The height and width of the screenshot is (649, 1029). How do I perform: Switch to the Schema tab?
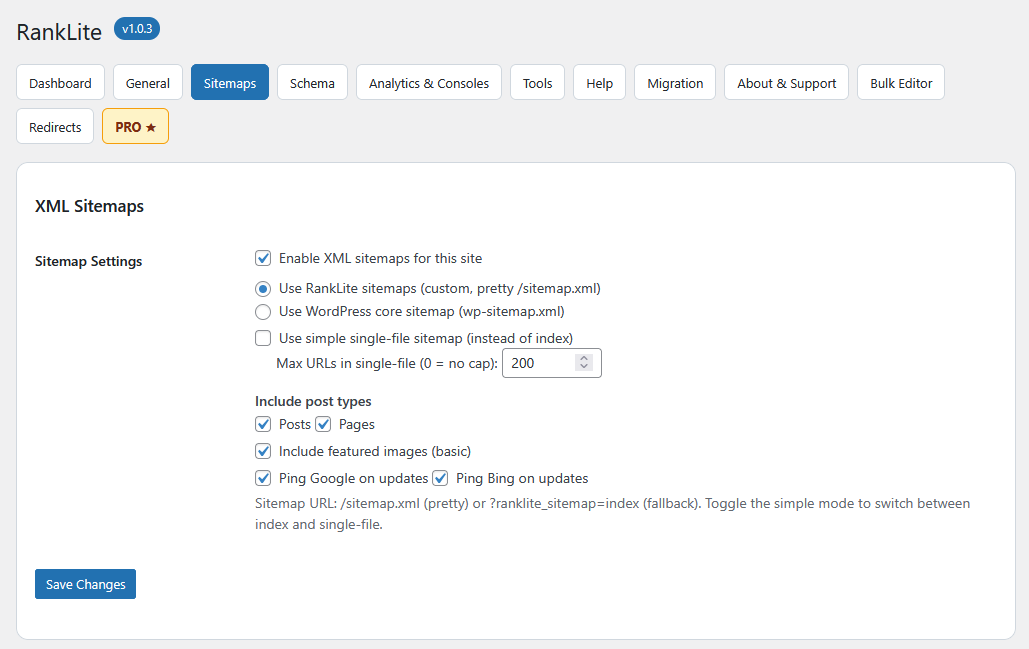click(311, 82)
